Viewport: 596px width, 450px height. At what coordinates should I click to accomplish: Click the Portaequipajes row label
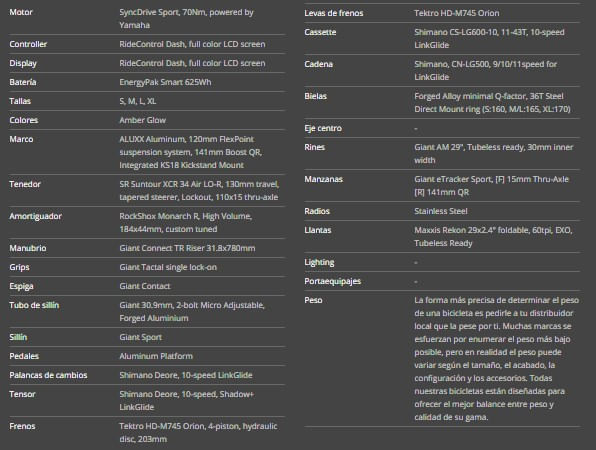333,281
